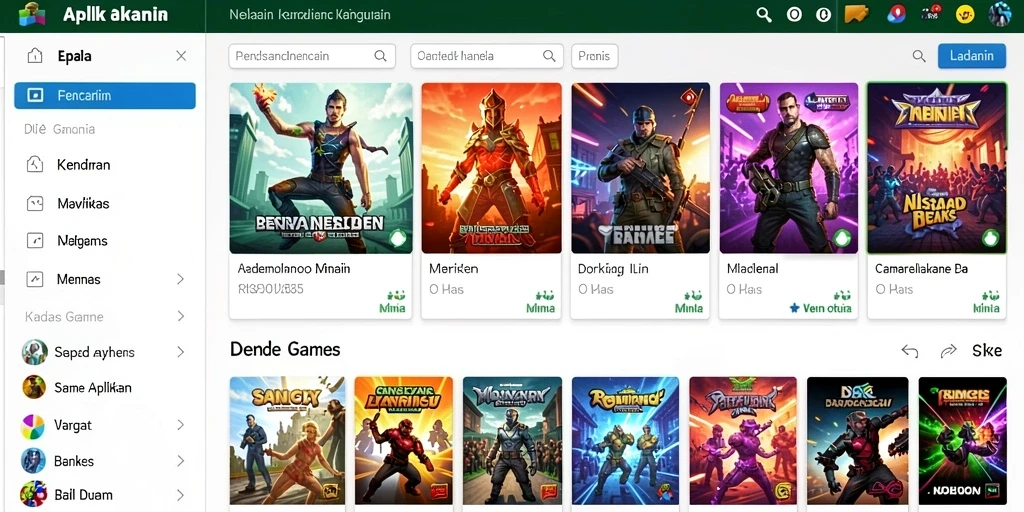This screenshot has width=1024, height=512.
Task: Click forward arrow in Dende Games header
Action: click(x=948, y=351)
